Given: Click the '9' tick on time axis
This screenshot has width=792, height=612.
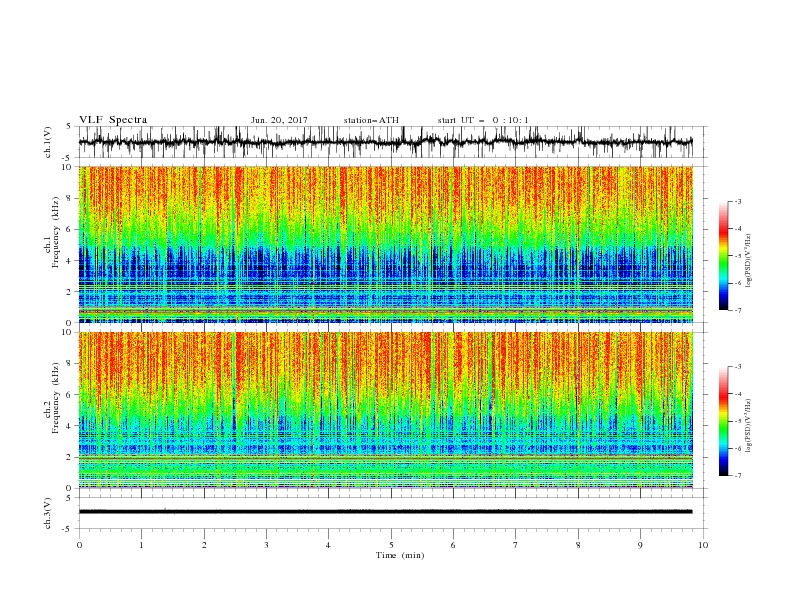Looking at the screenshot, I should tap(640, 545).
